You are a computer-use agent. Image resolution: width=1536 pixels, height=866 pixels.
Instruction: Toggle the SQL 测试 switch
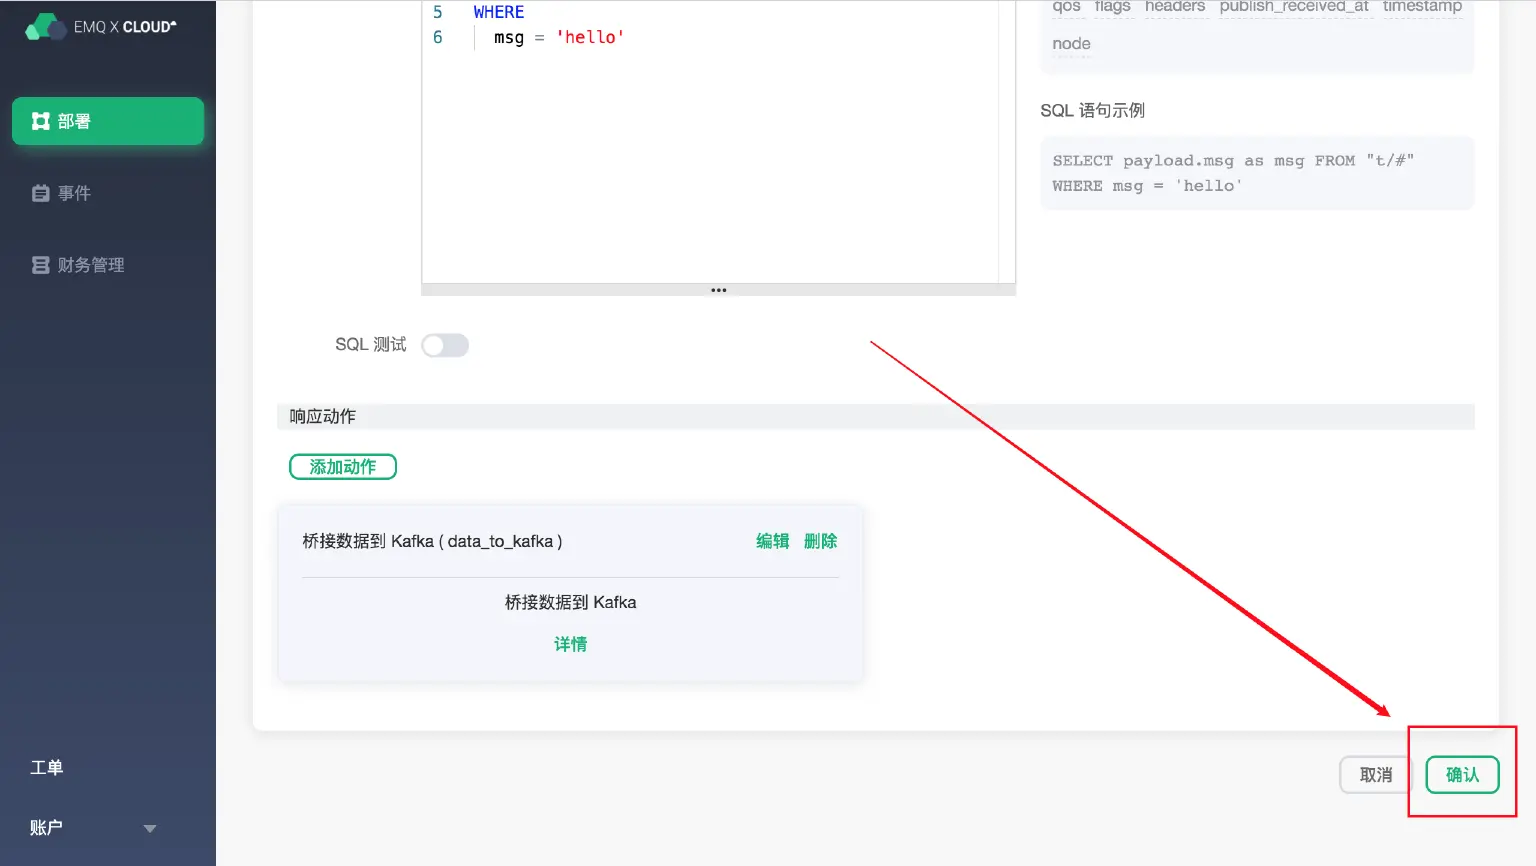[x=445, y=345]
